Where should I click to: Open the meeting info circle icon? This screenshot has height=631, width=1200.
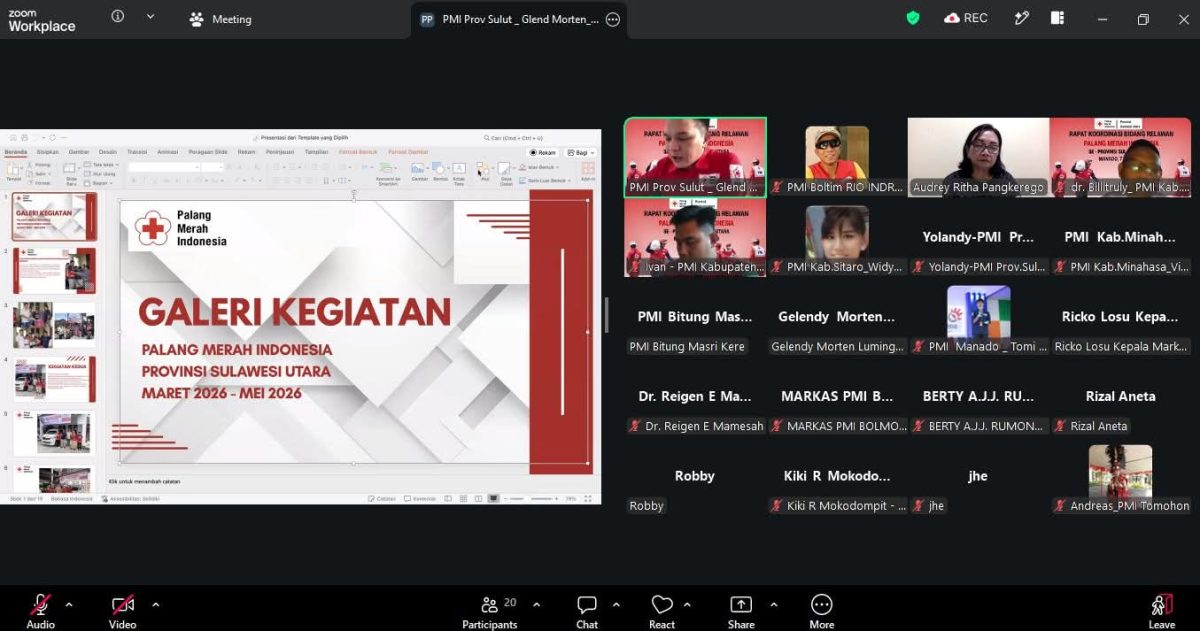[118, 17]
